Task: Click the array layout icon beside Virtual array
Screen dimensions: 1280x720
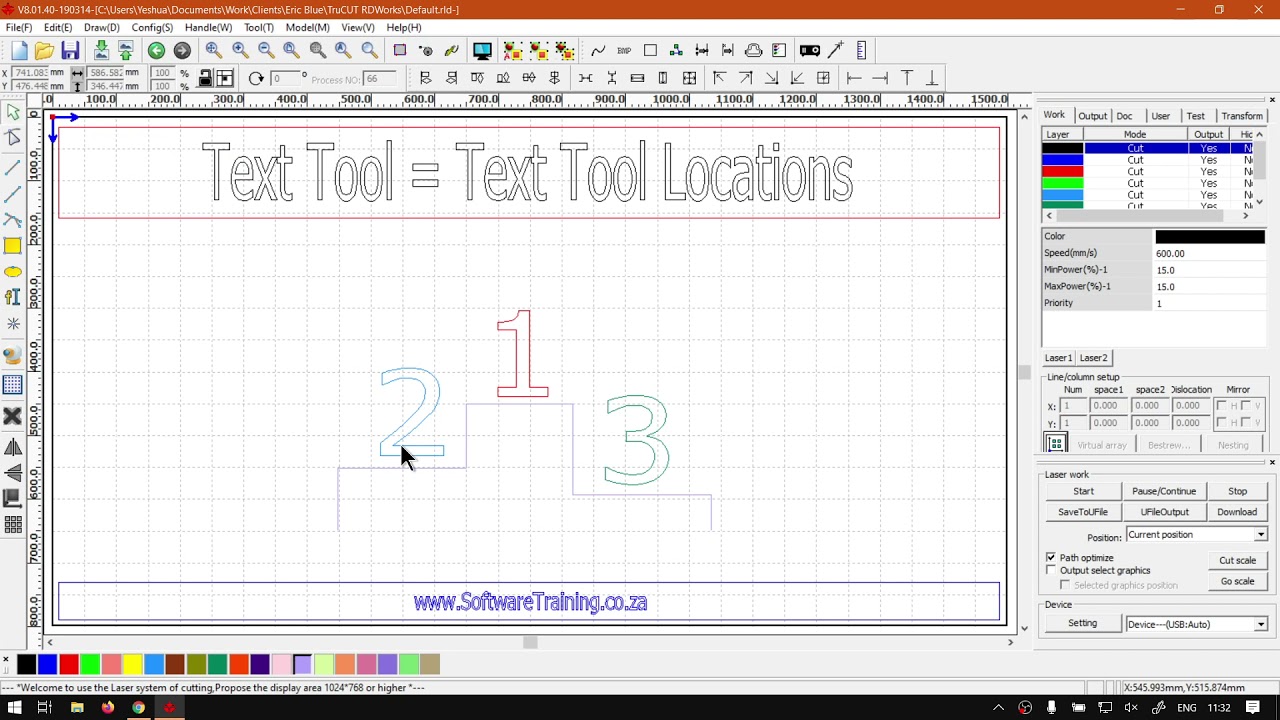Action: point(1055,444)
